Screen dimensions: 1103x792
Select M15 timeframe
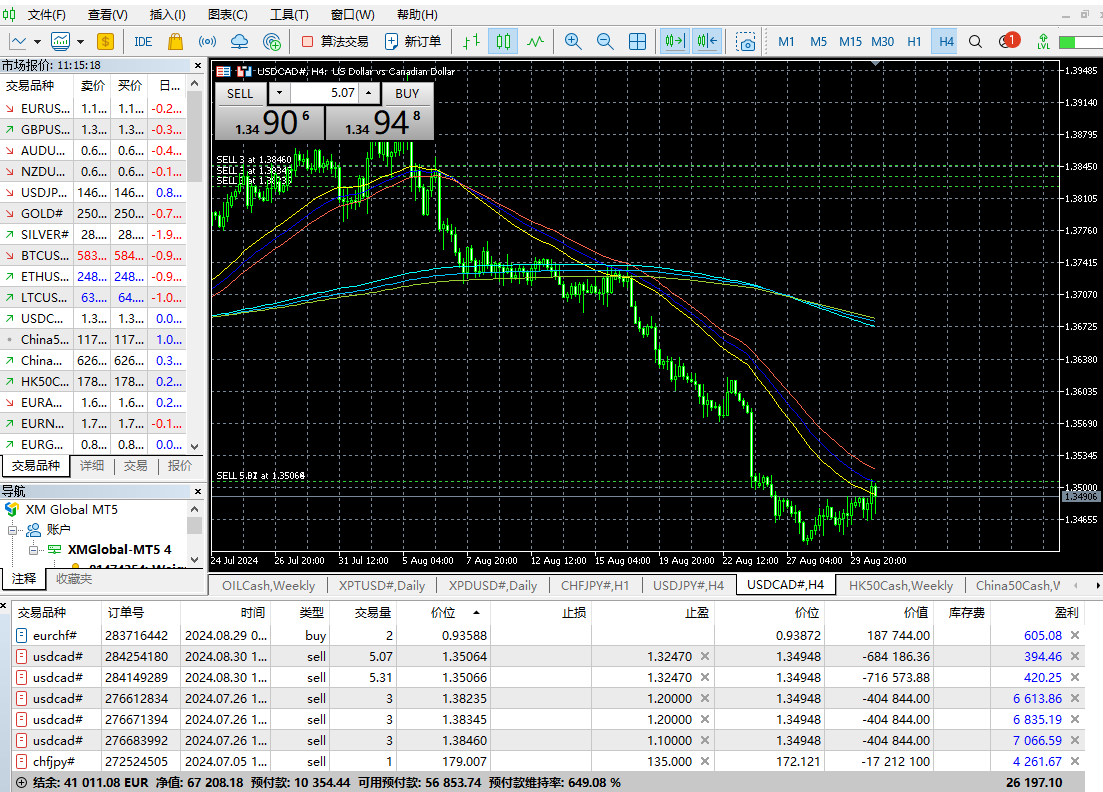click(850, 41)
